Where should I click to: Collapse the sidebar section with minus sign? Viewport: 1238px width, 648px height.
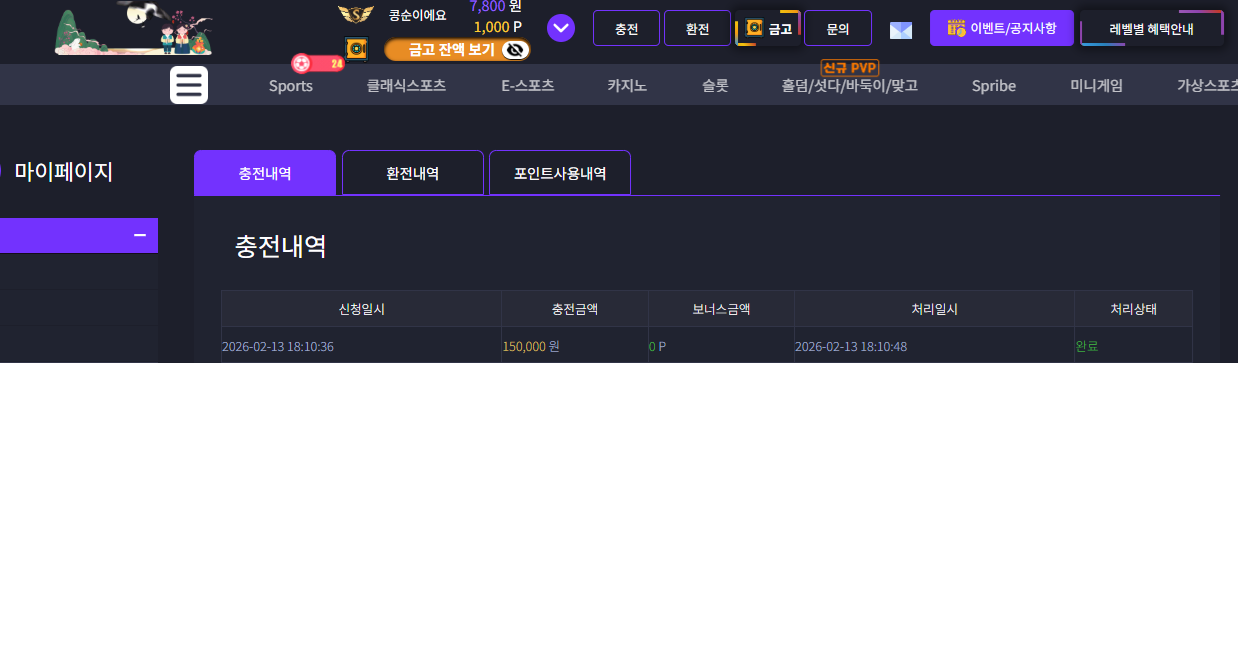(x=140, y=235)
